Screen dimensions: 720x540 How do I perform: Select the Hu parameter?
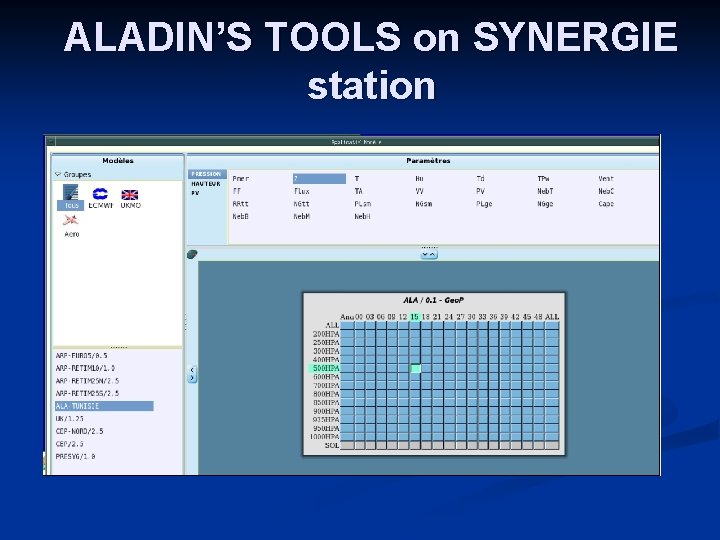pos(419,179)
